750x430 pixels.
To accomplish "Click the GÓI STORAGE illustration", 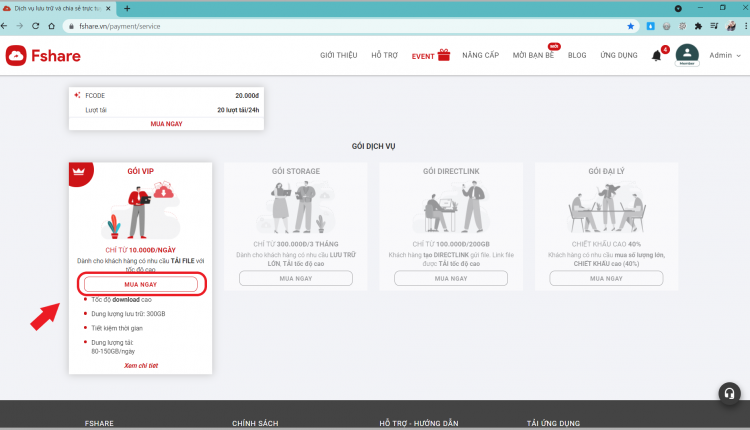I will click(296, 207).
